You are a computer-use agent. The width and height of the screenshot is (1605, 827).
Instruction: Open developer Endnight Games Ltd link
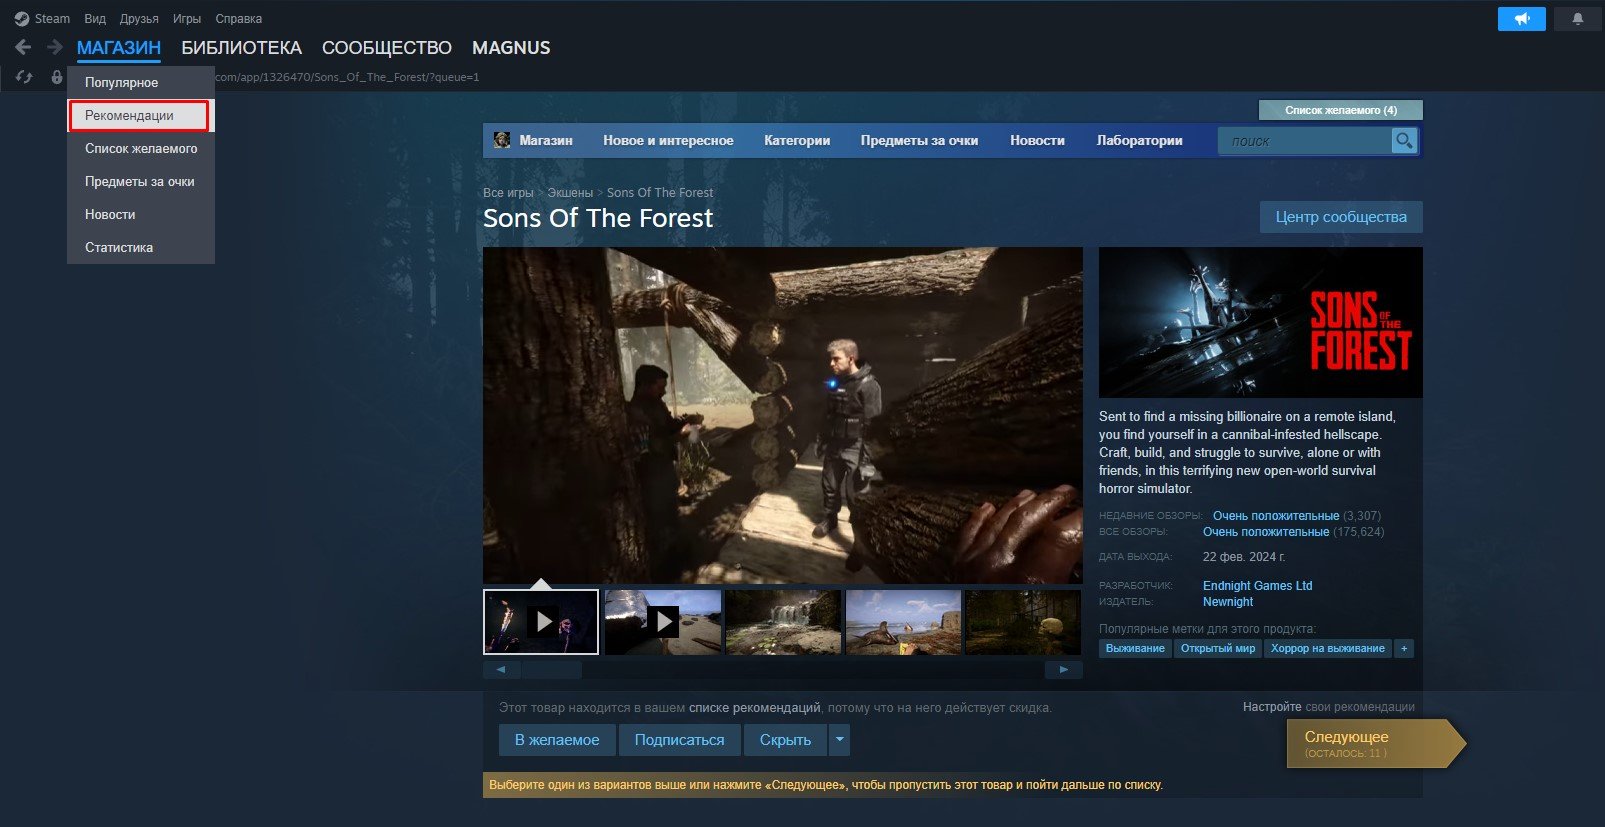1257,586
